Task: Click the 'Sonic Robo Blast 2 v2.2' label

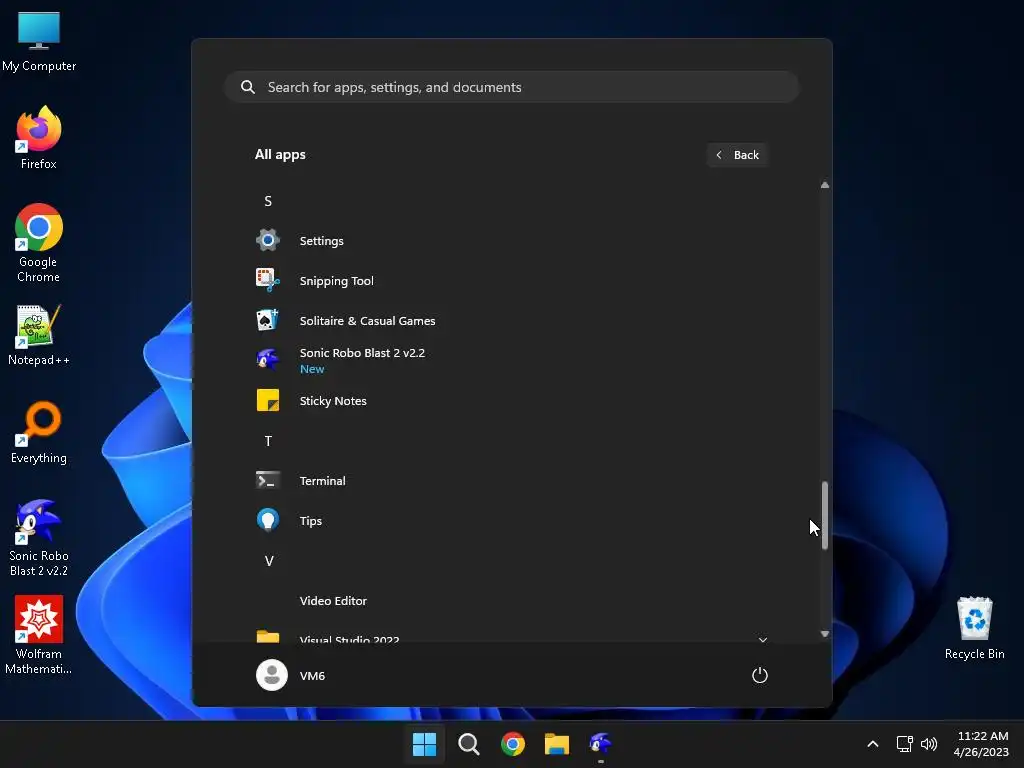Action: tap(362, 353)
